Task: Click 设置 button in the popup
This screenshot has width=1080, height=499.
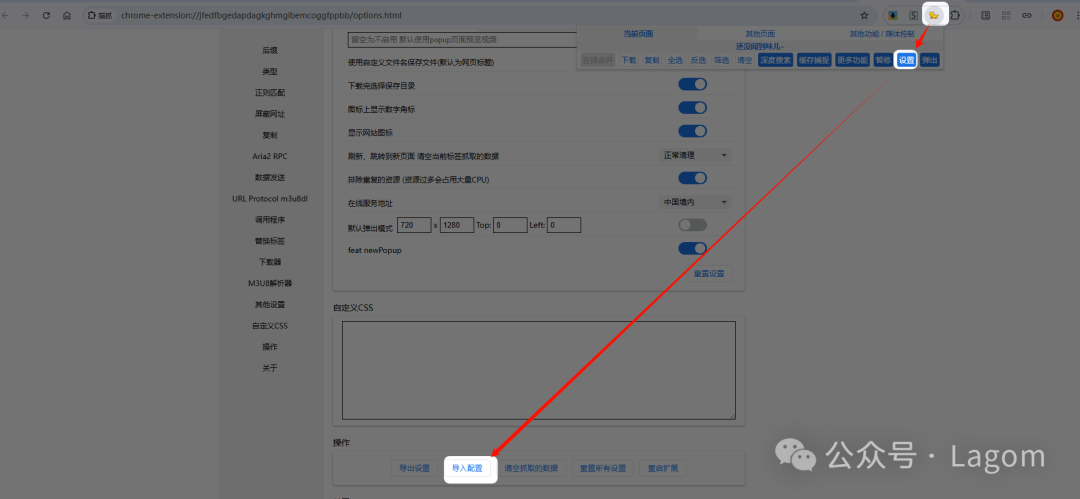Action: 906,60
